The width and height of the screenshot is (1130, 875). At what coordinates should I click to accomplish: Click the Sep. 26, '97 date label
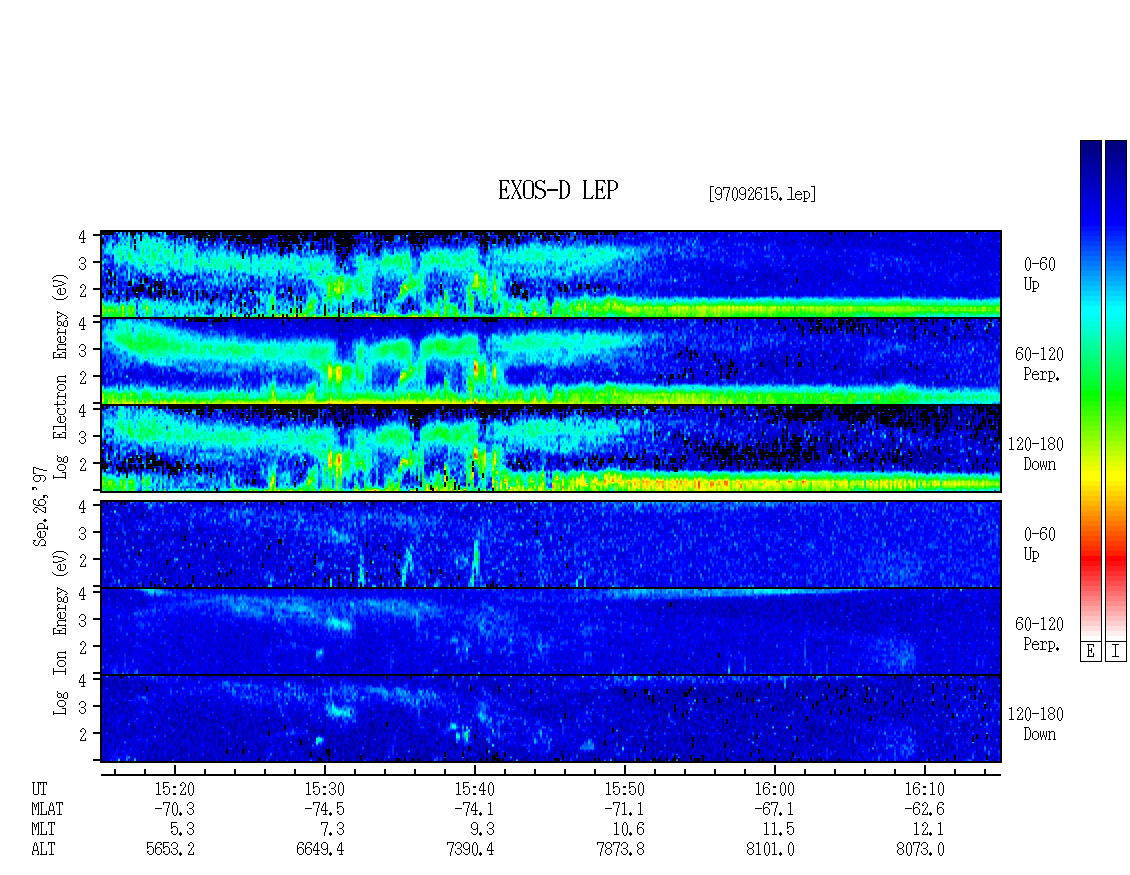click(x=40, y=506)
